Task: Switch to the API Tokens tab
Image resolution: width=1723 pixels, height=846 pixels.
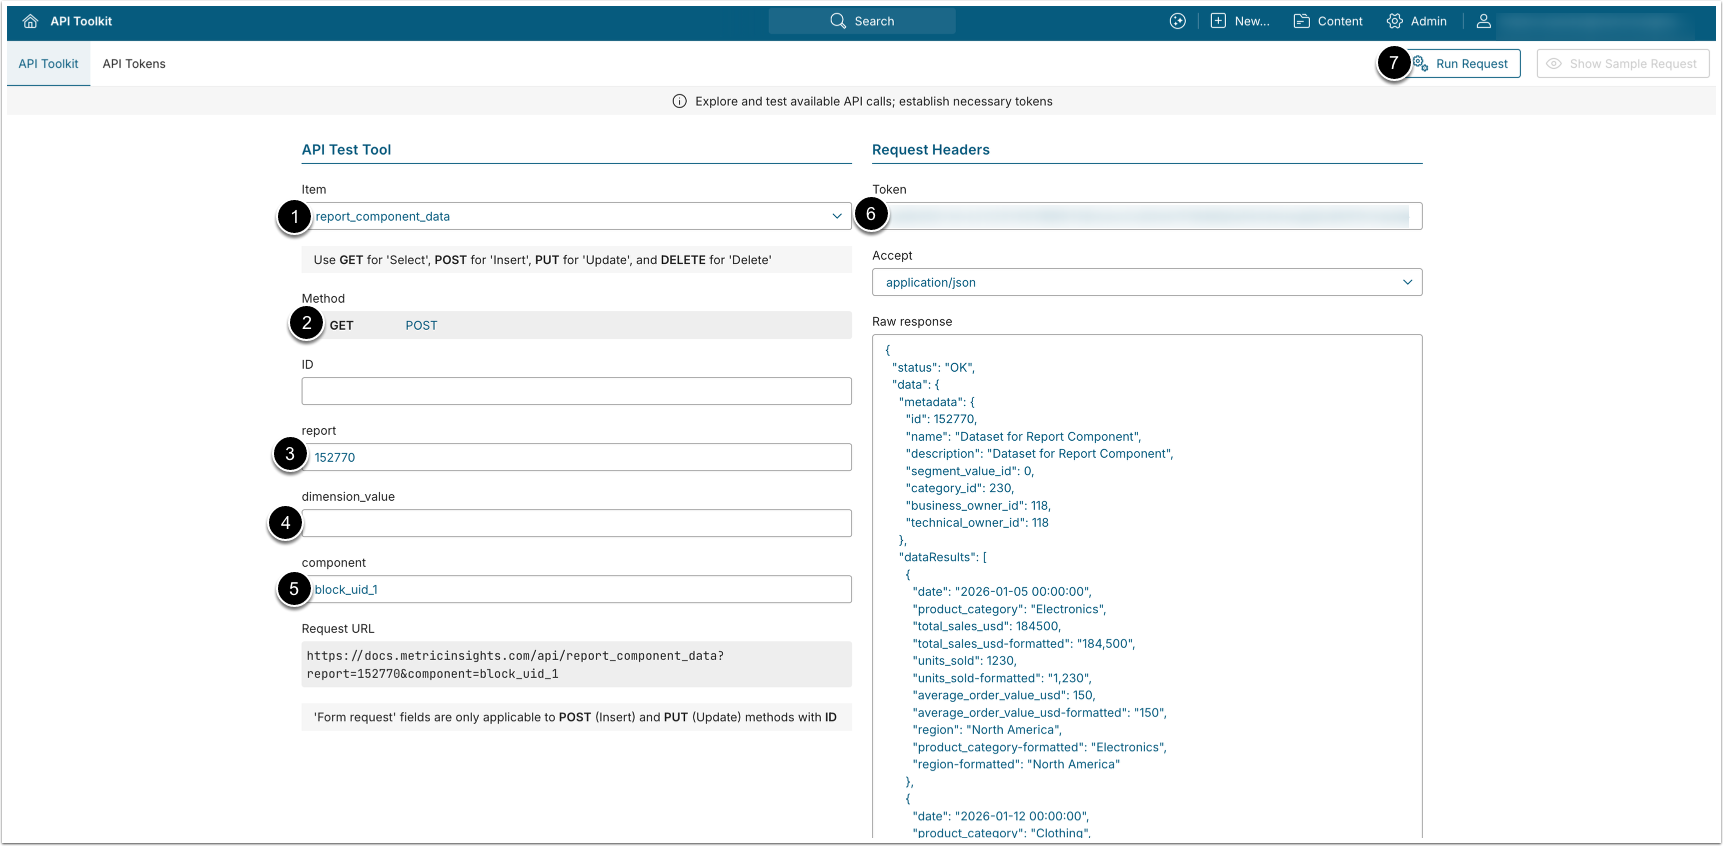Action: 134,64
